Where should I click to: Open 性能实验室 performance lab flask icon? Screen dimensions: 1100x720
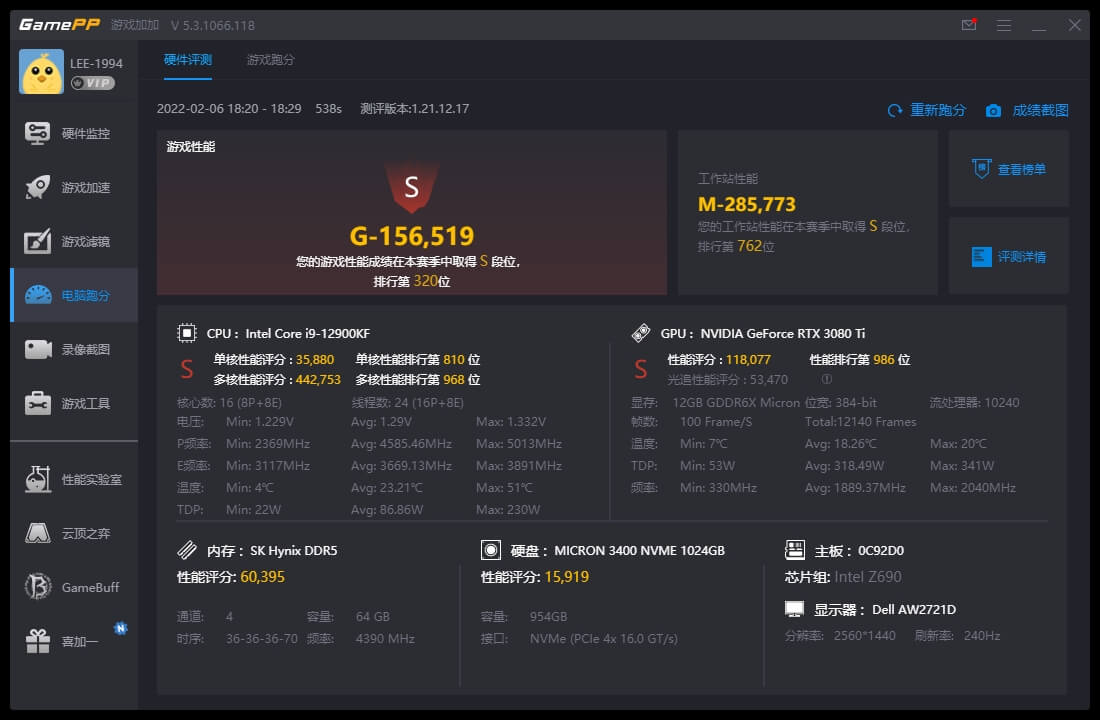38,479
